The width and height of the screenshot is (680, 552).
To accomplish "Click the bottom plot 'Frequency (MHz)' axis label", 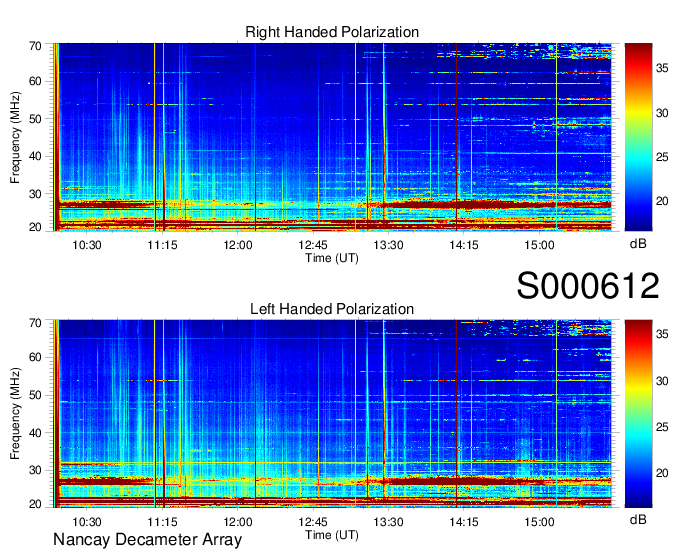I will click(x=15, y=414).
